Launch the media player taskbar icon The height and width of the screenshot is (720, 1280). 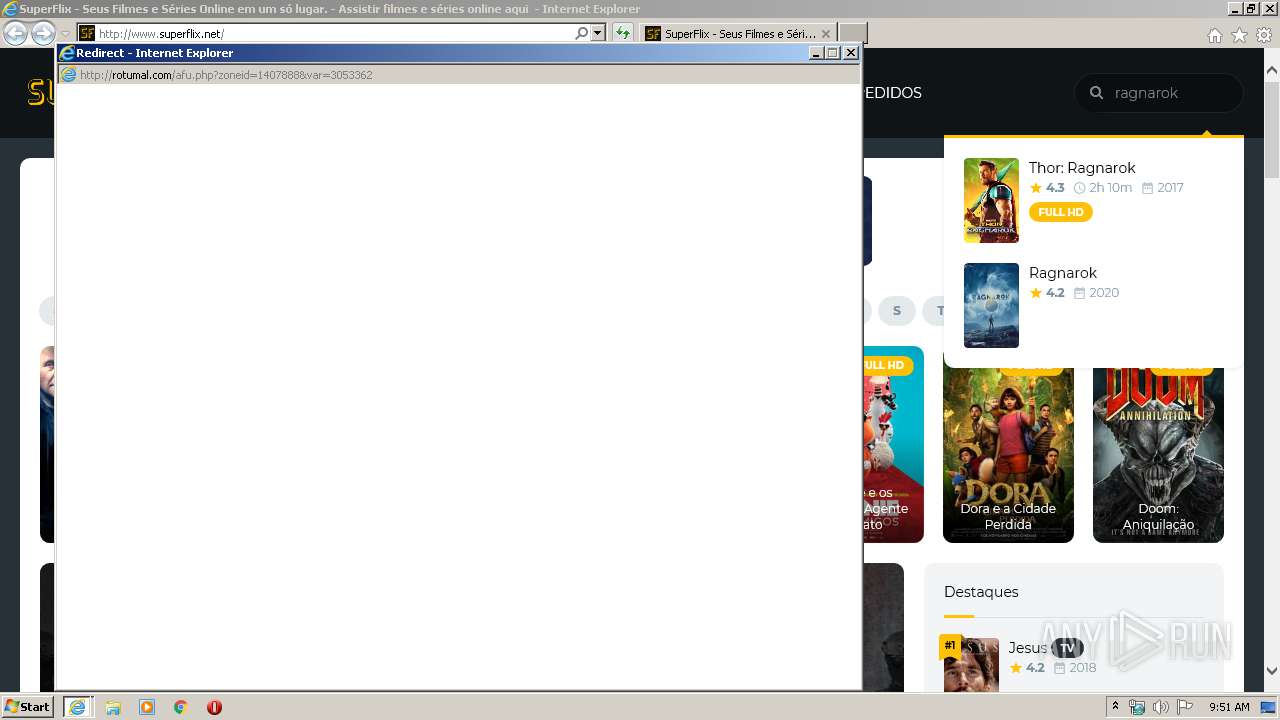pyautogui.click(x=147, y=707)
